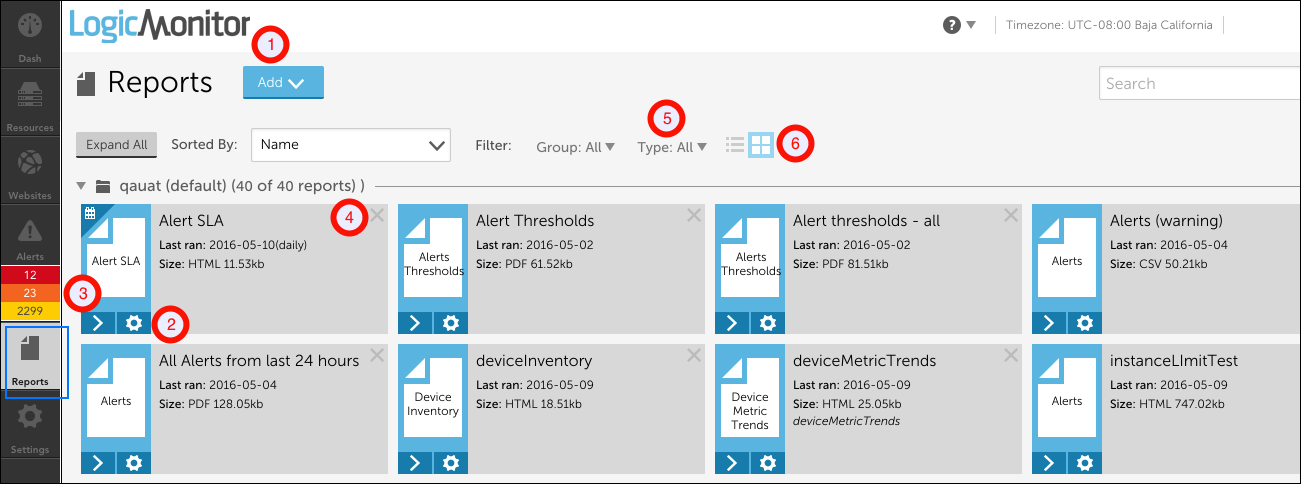Delete All Alerts from last 24 hours
The width and height of the screenshot is (1301, 484).
tap(377, 356)
